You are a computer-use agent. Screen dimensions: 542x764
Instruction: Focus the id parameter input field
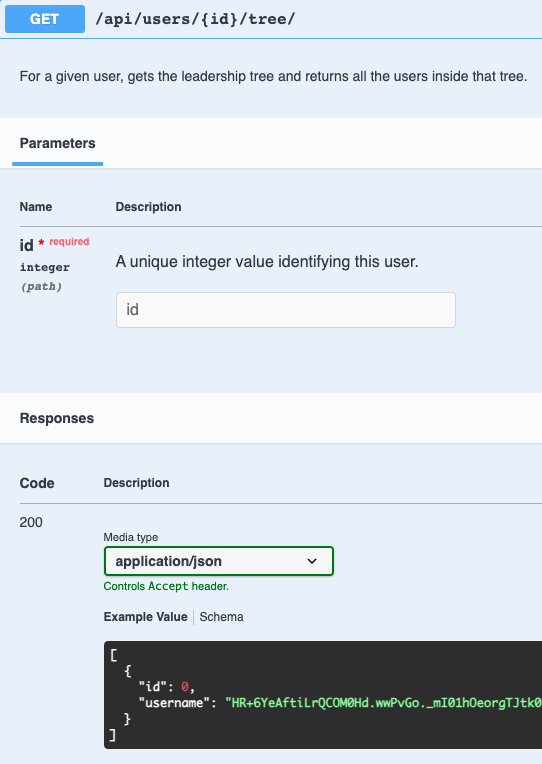(286, 310)
